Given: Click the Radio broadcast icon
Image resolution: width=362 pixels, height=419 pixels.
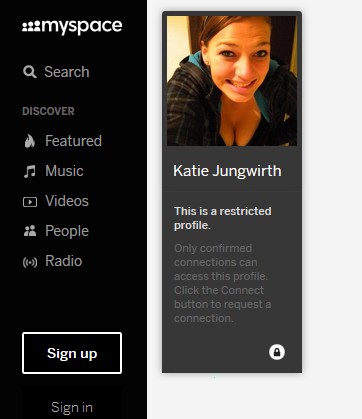Looking at the screenshot, I should coord(30,262).
